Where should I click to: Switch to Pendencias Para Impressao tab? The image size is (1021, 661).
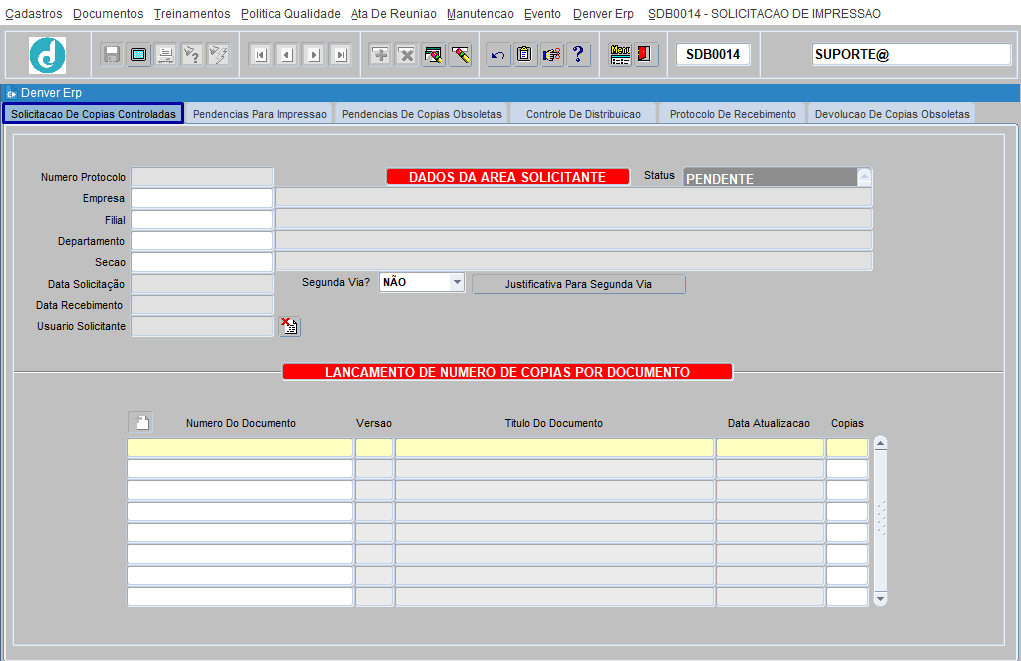[x=260, y=114]
